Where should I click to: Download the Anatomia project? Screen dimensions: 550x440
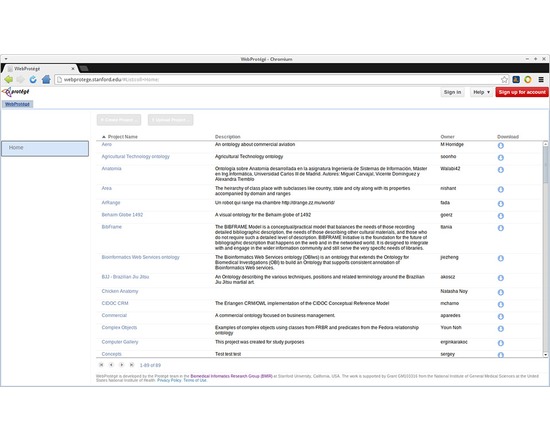coord(501,170)
